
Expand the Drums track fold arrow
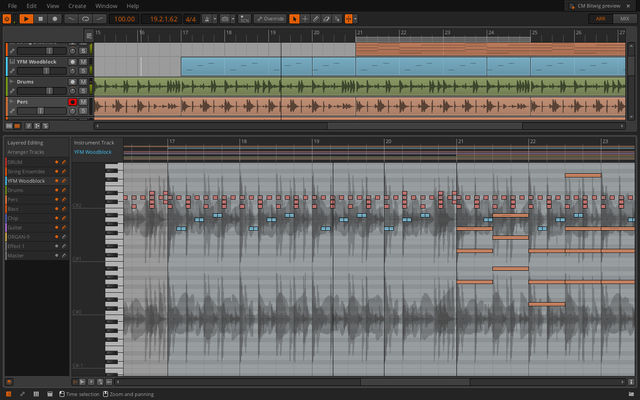pyautogui.click(x=12, y=82)
